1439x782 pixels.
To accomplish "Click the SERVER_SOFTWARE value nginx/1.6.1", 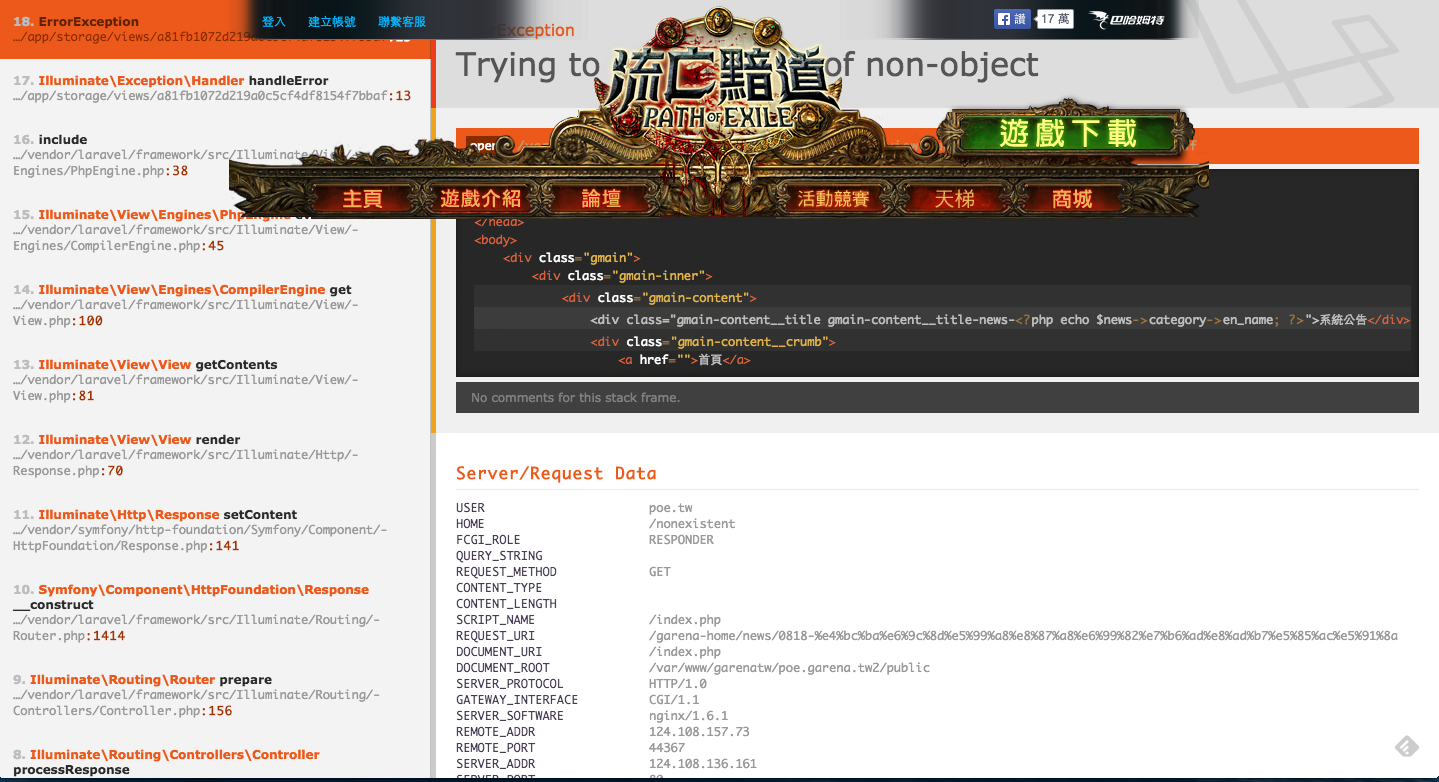I will tap(689, 716).
